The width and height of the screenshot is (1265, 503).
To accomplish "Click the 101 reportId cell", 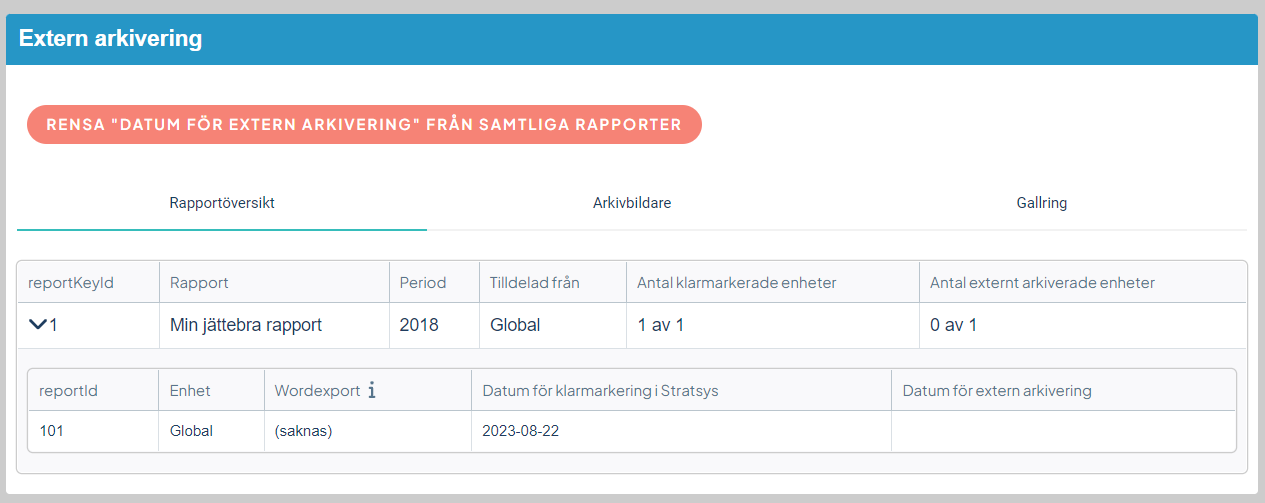I will coord(93,431).
